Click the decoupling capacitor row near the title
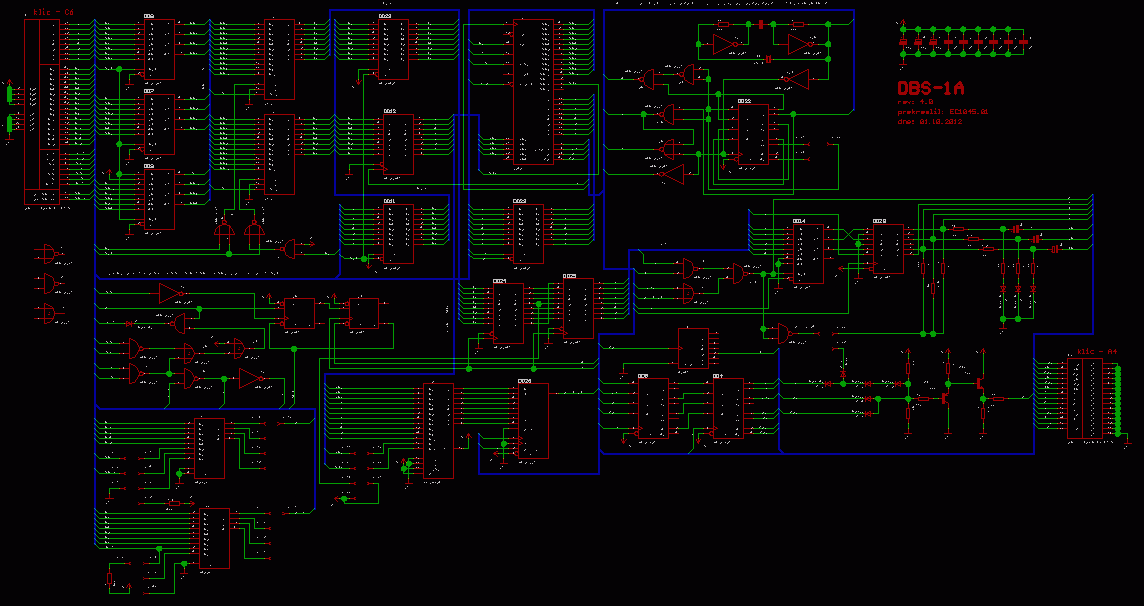 point(965,42)
